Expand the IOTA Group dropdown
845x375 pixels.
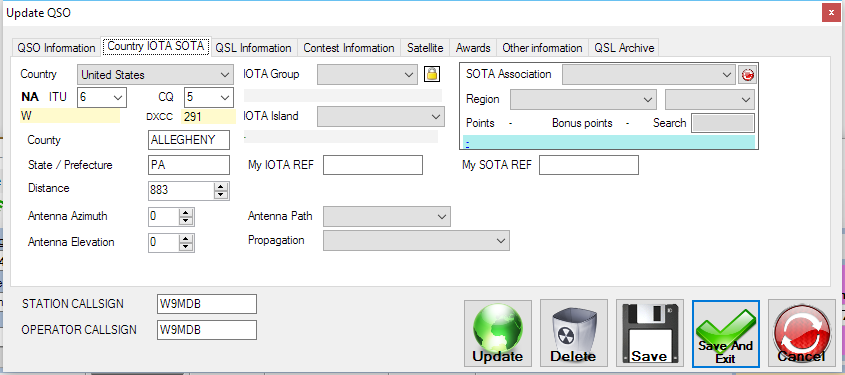pos(367,75)
